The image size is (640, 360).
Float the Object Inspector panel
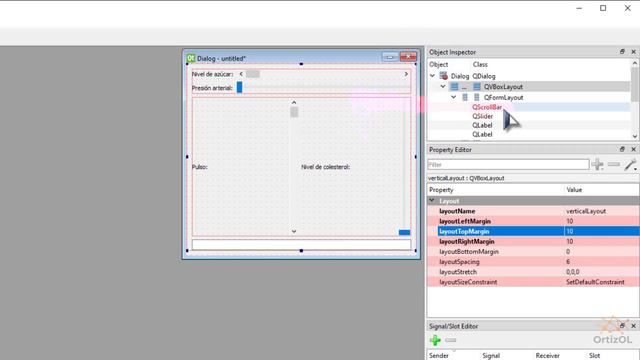coord(622,52)
